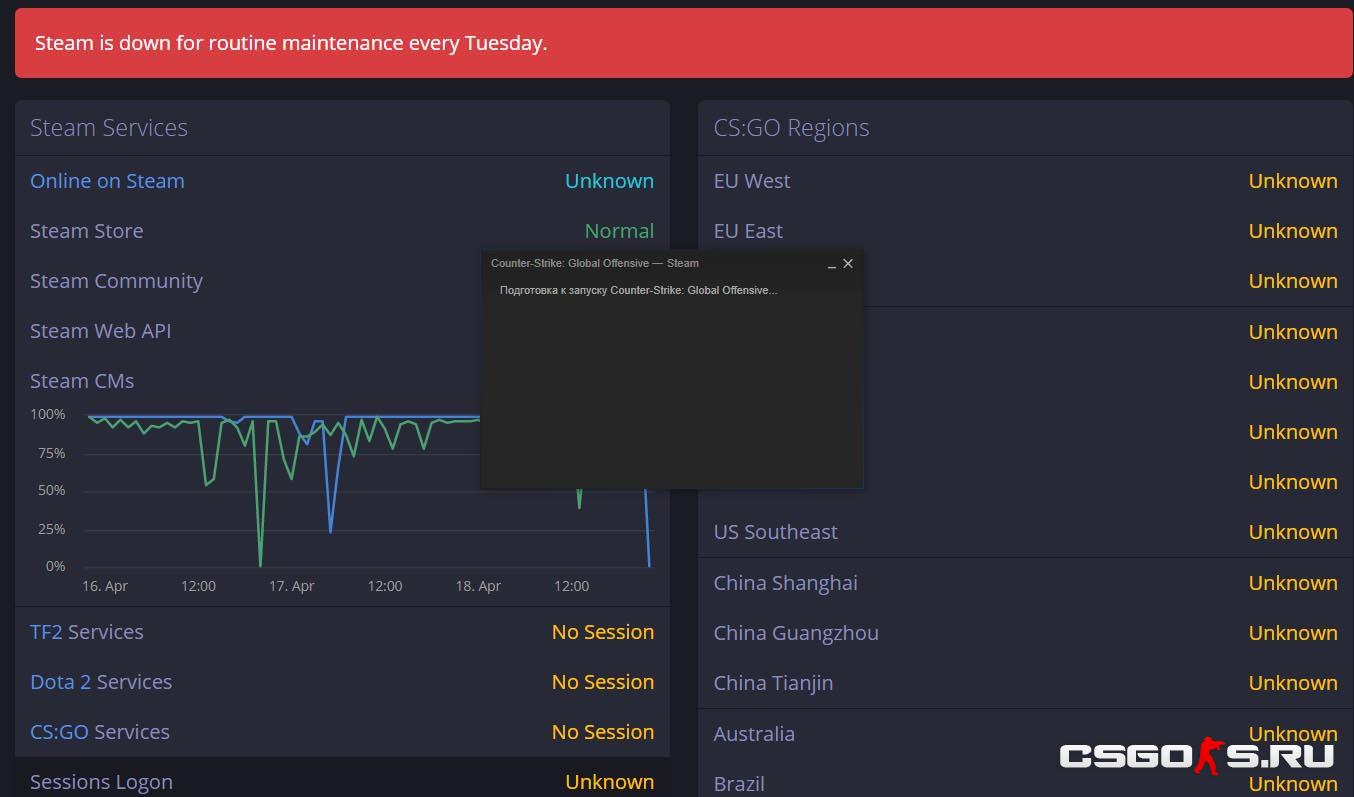Screen dimensions: 1354x797
Task: Click the 18. Apr label on chart axis
Action: 478,586
